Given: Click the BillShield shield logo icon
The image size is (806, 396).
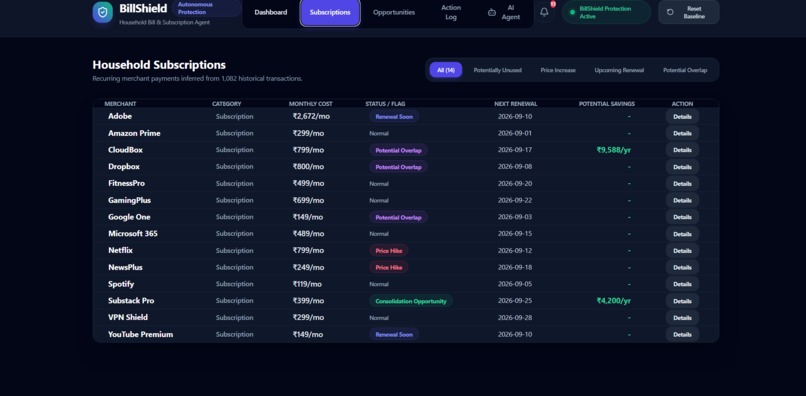Looking at the screenshot, I should pyautogui.click(x=103, y=12).
